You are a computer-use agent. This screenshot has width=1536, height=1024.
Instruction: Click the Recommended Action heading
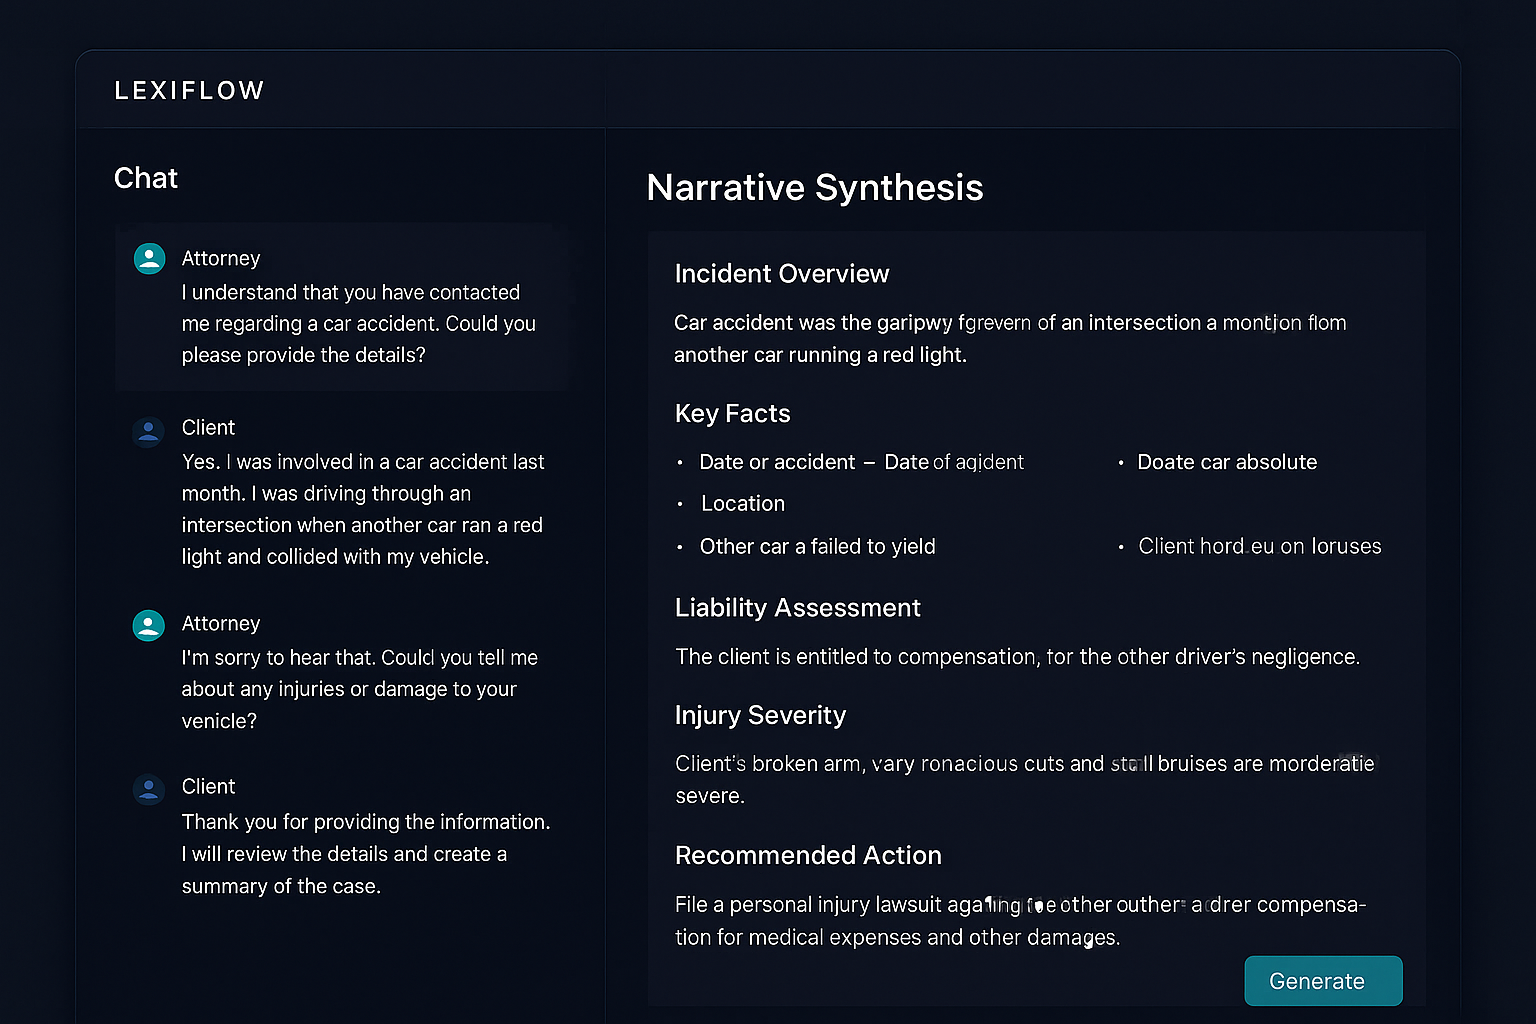(808, 856)
